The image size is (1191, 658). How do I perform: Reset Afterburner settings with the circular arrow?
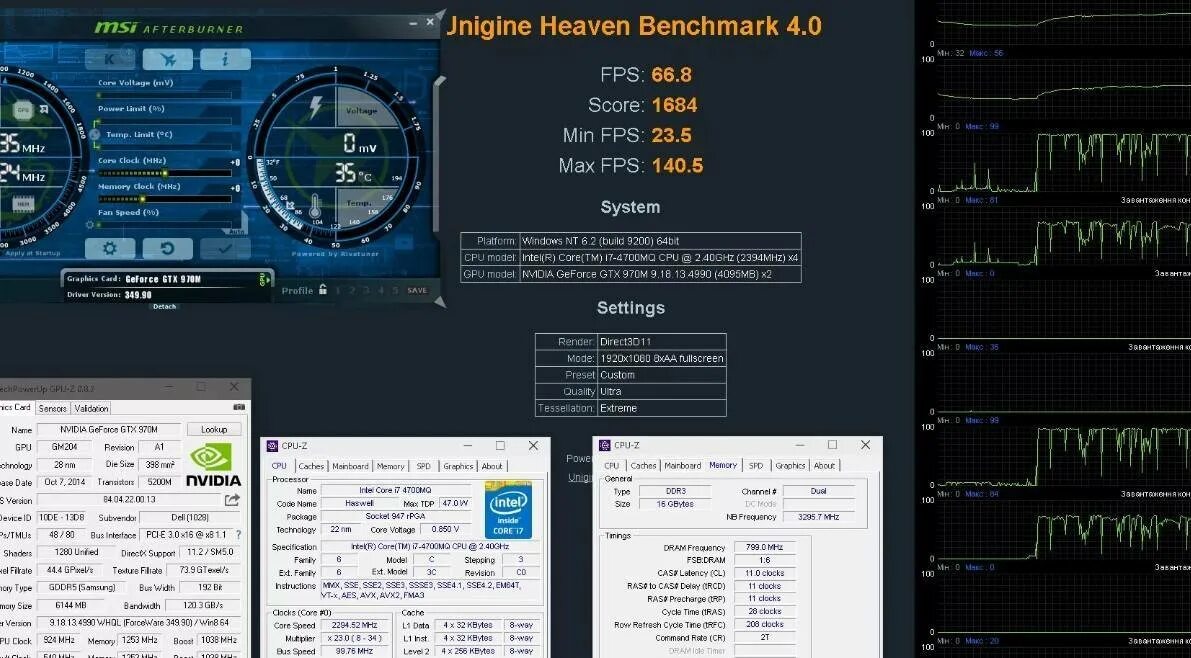168,248
